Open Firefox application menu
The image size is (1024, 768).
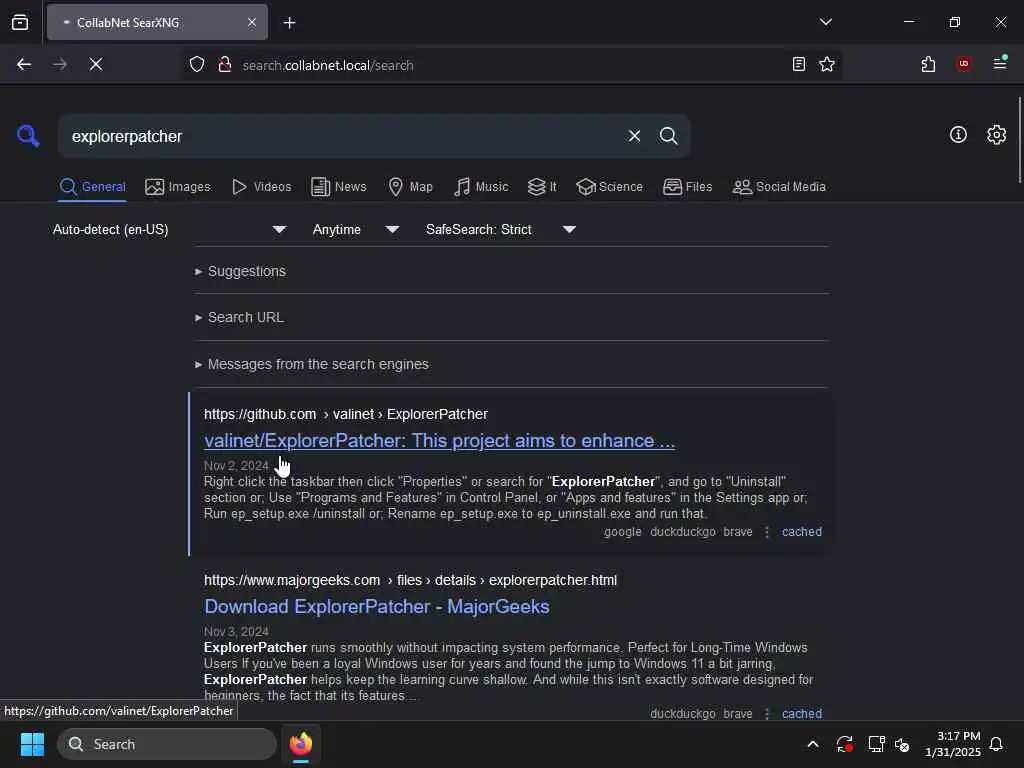pyautogui.click(x=1000, y=63)
